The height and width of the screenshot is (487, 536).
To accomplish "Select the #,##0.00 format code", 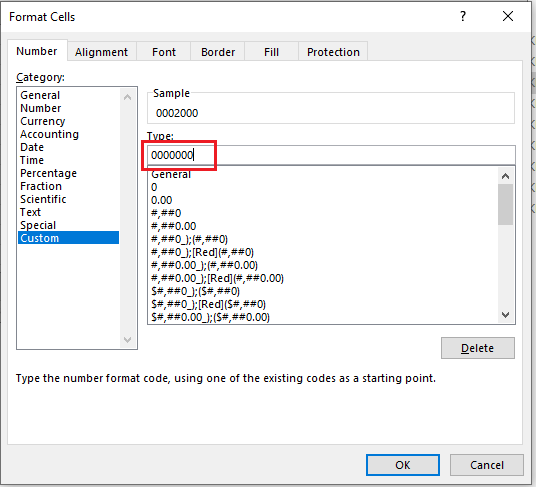I will pyautogui.click(x=174, y=226).
